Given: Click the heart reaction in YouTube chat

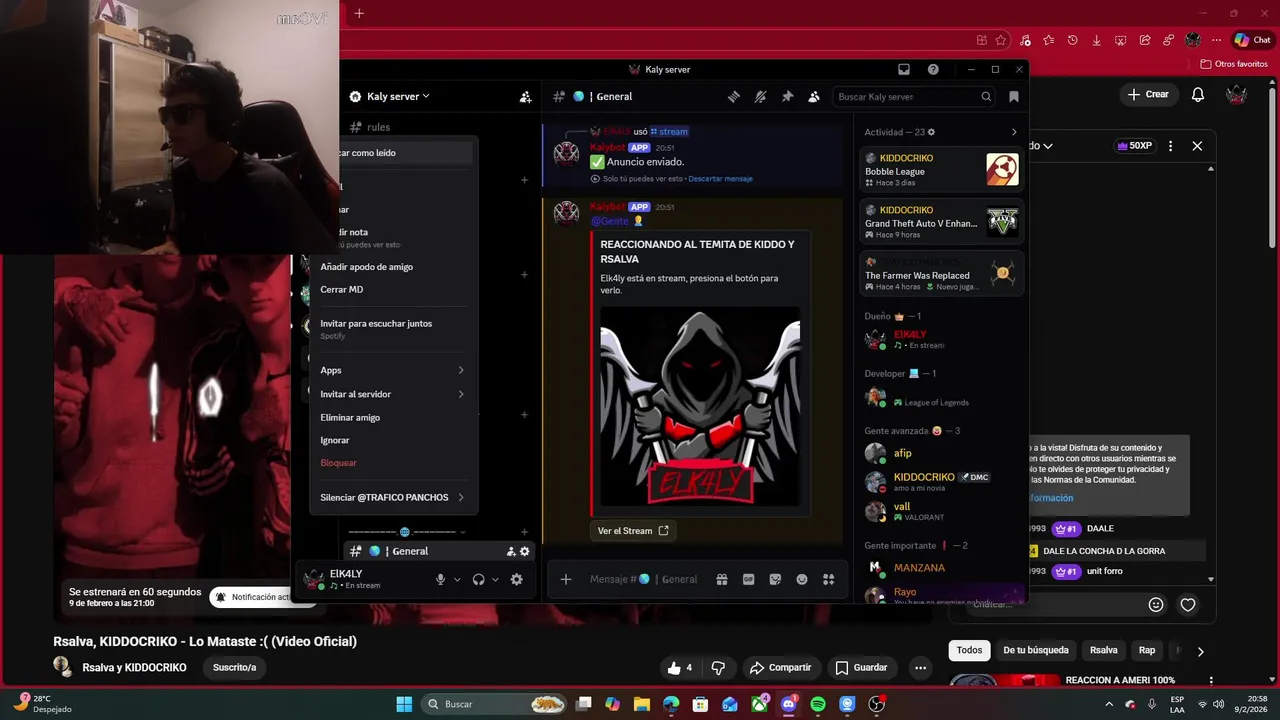Looking at the screenshot, I should point(1188,604).
